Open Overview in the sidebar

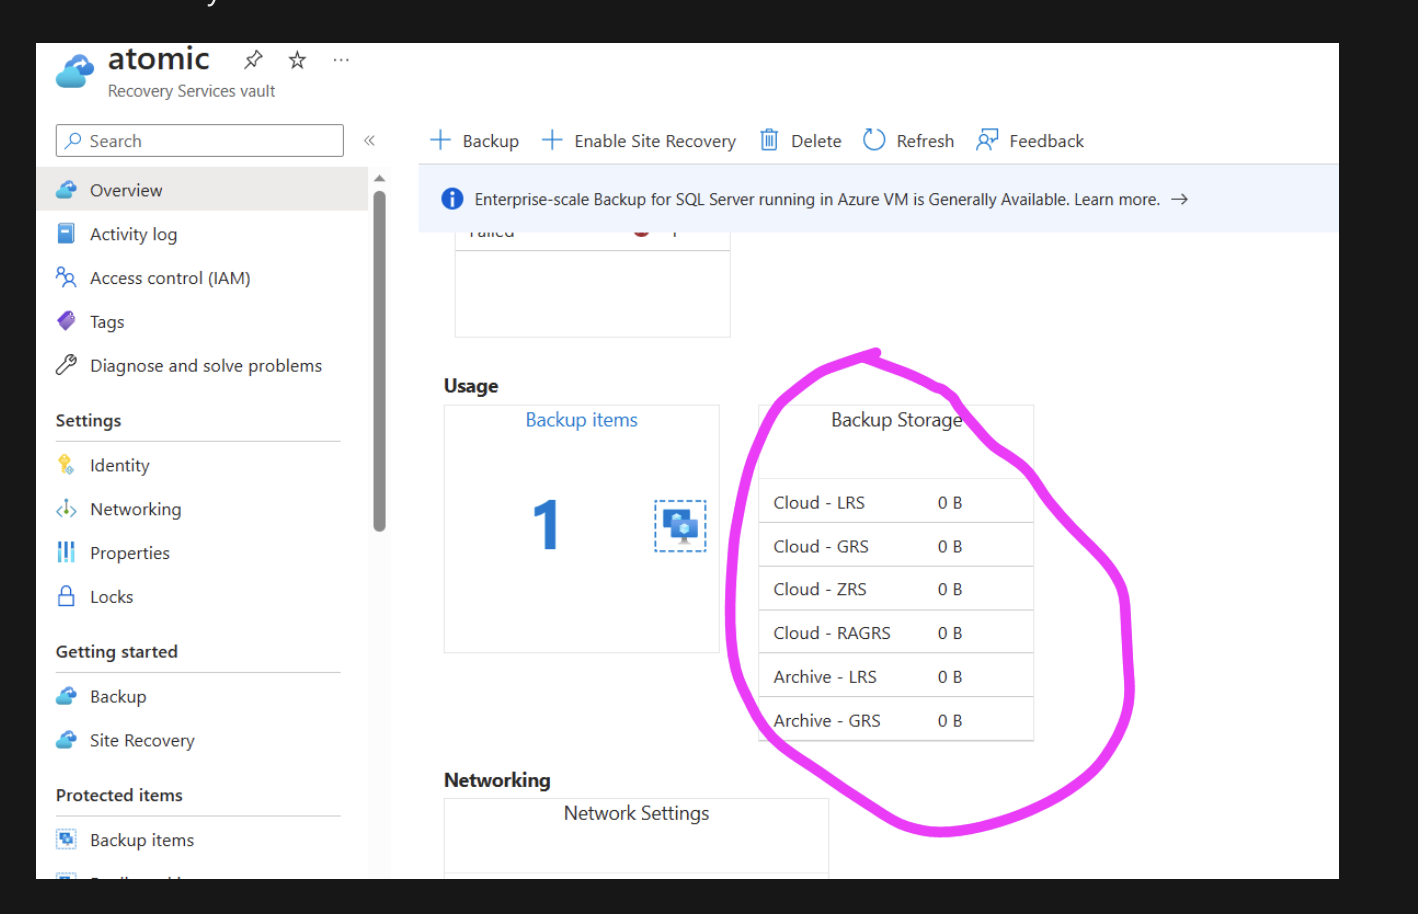pos(202,190)
